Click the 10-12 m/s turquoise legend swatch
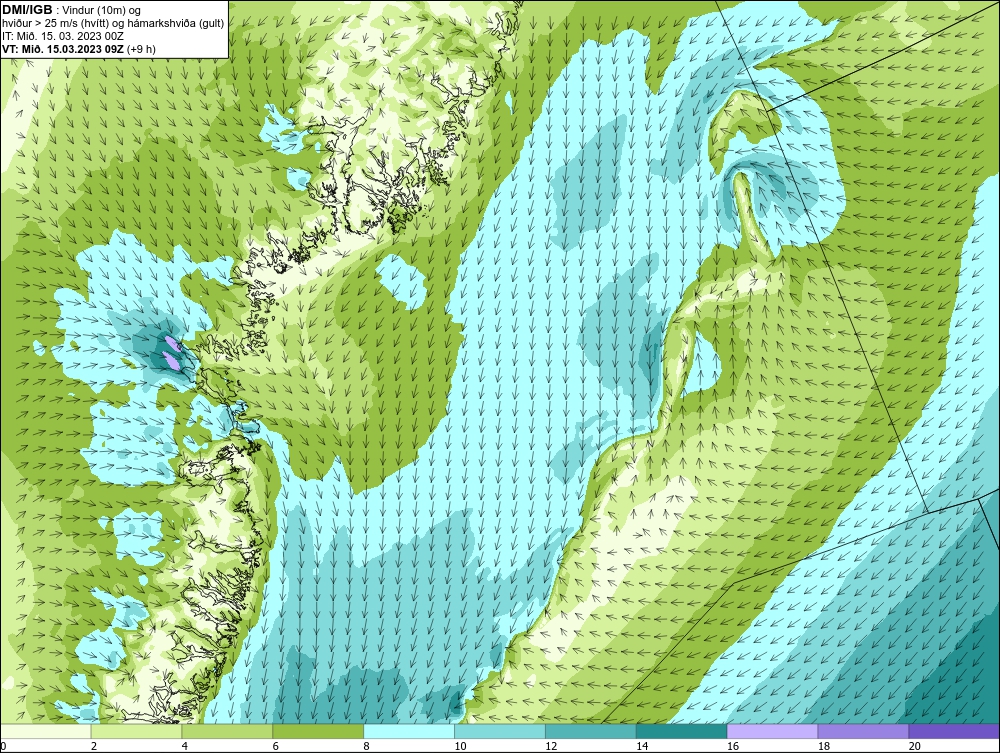The width and height of the screenshot is (1000, 753). tap(500, 731)
